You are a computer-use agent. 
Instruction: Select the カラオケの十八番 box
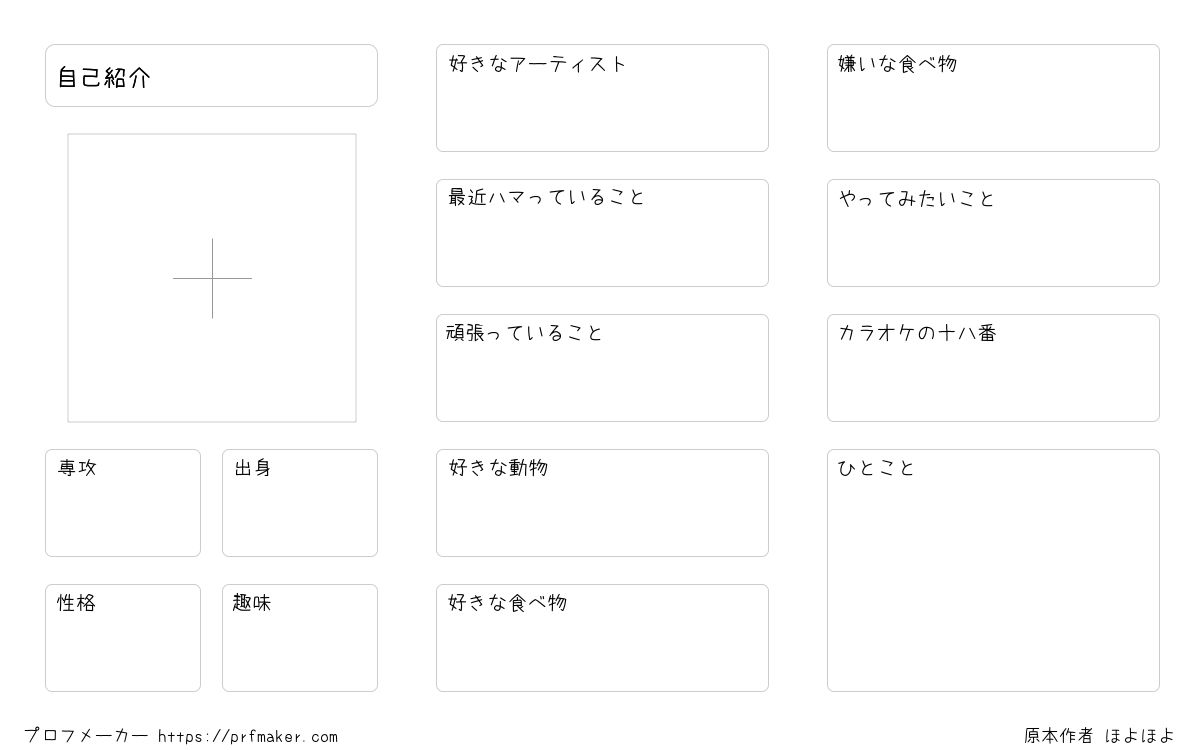pyautogui.click(x=993, y=368)
